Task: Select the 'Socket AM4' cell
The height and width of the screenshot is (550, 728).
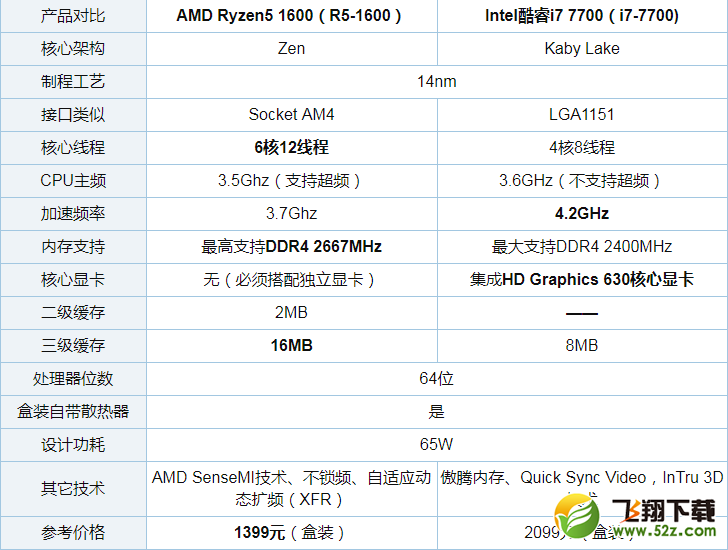Action: click(292, 115)
